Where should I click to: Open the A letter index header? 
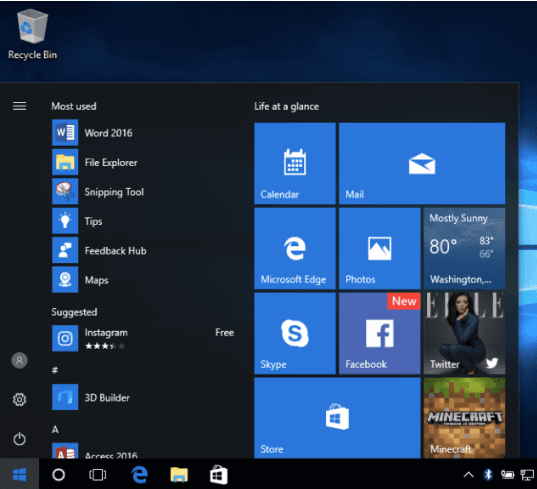(x=55, y=429)
